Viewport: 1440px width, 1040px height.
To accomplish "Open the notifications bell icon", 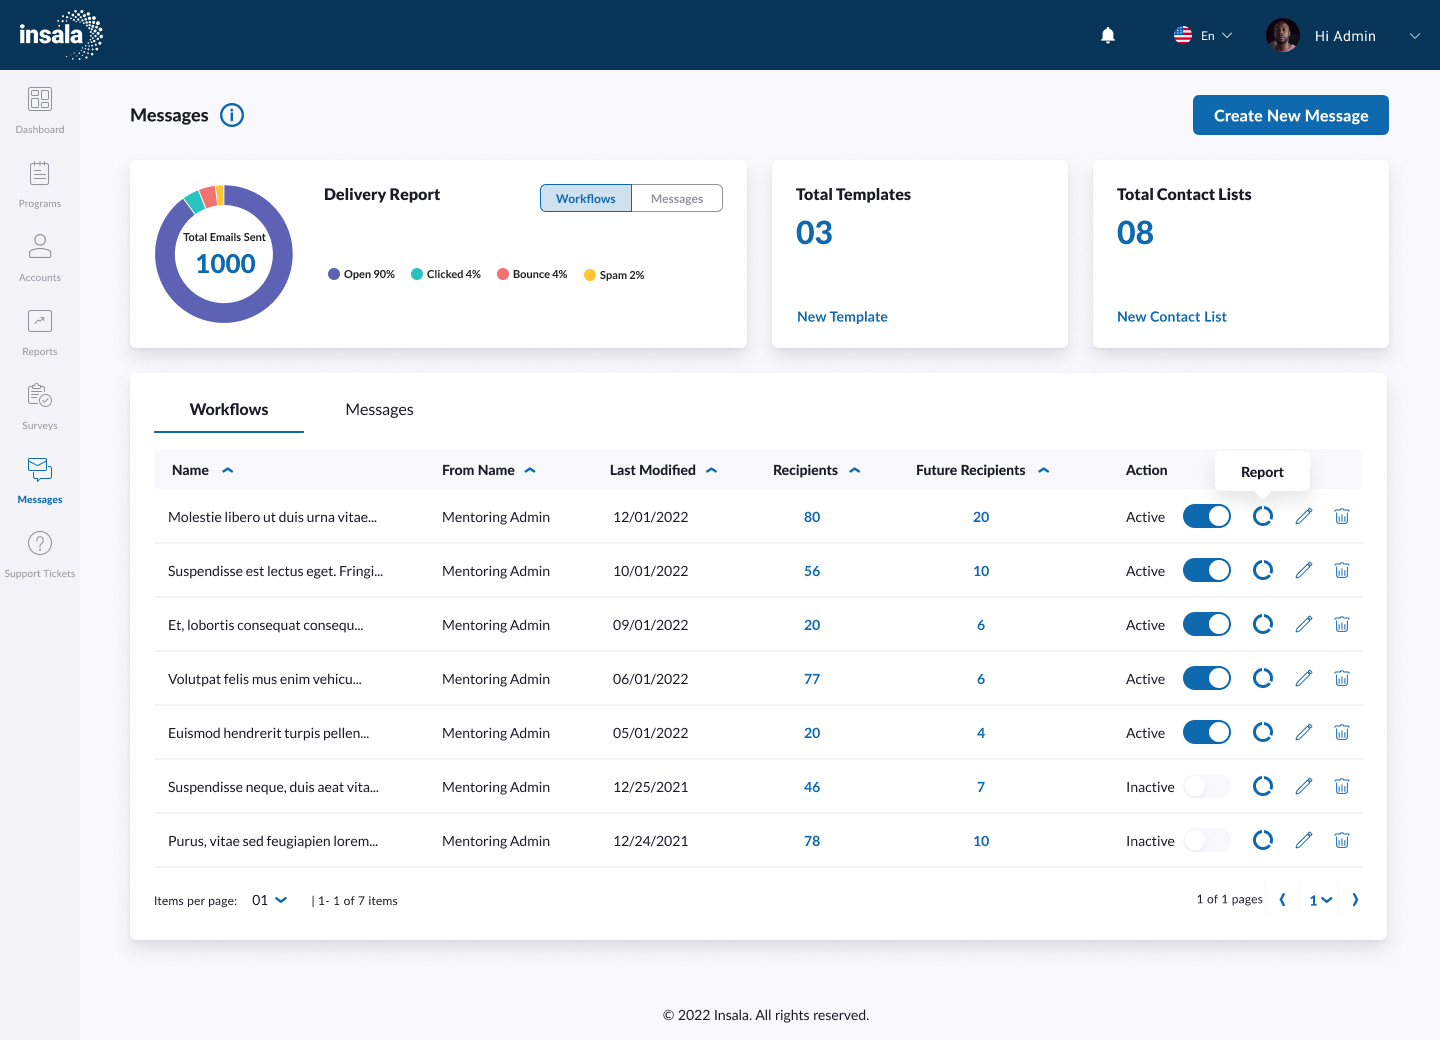I will point(1108,36).
